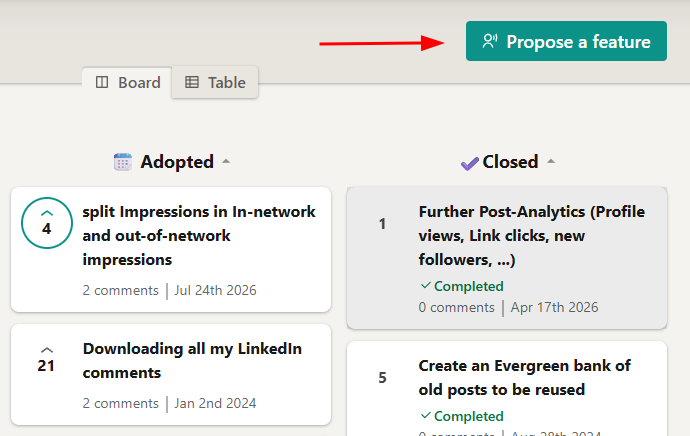Click the Board layout icon
The height and width of the screenshot is (436, 690).
click(x=102, y=82)
